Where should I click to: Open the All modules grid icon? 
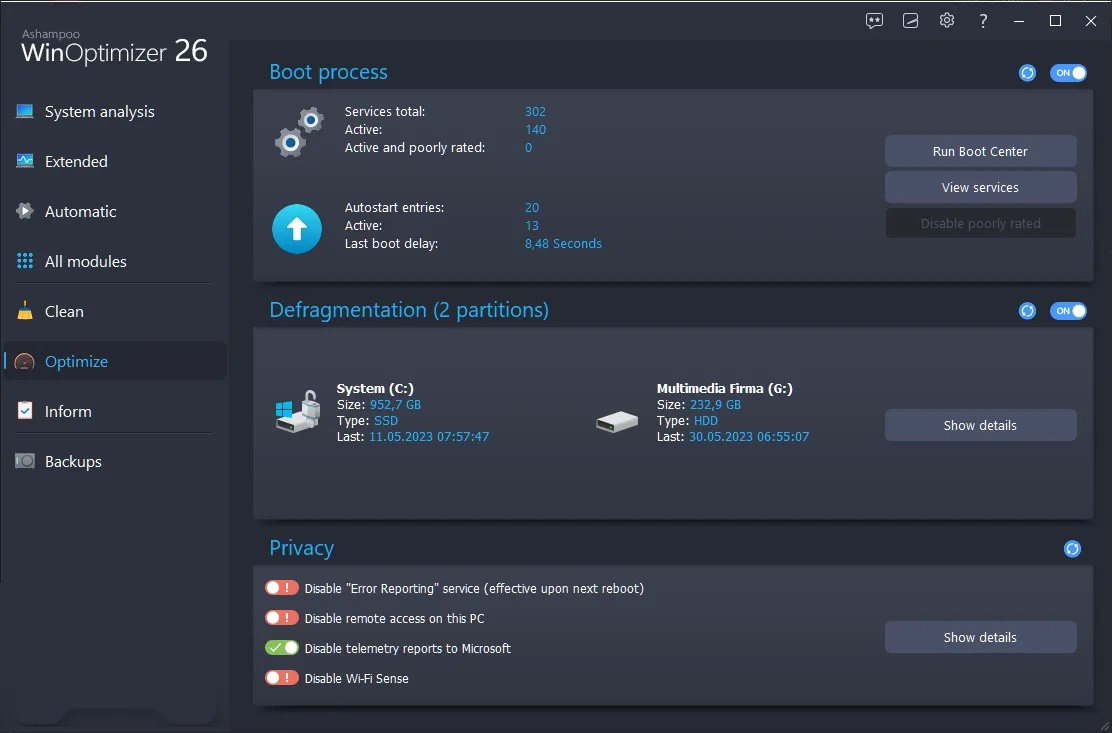pos(24,261)
